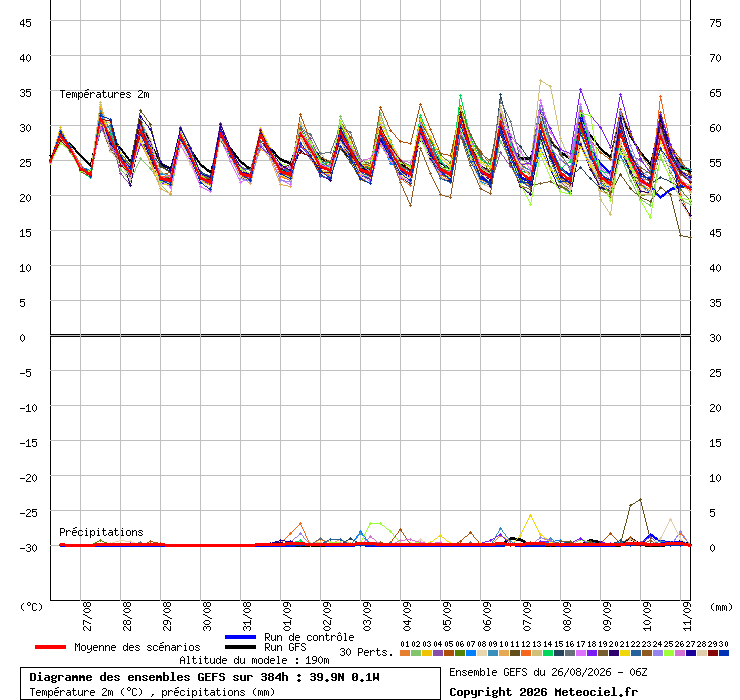Image resolution: width=740 pixels, height=700 pixels.
Task: Click the 11/09 date axis label
Action: point(687,616)
